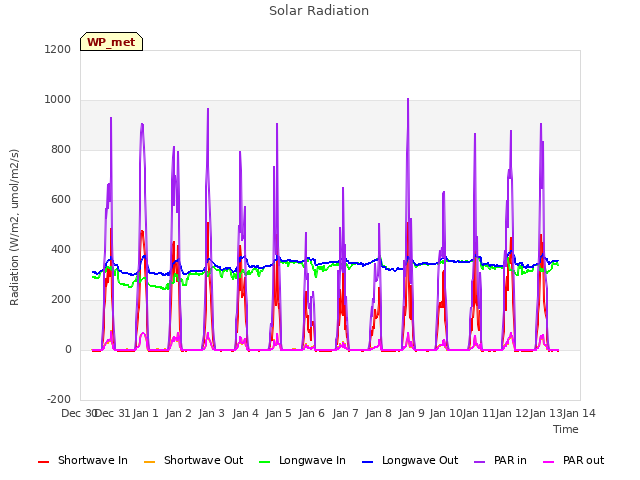
Task: Toggle the Shortwave Out legend entry
Action: click(x=193, y=460)
